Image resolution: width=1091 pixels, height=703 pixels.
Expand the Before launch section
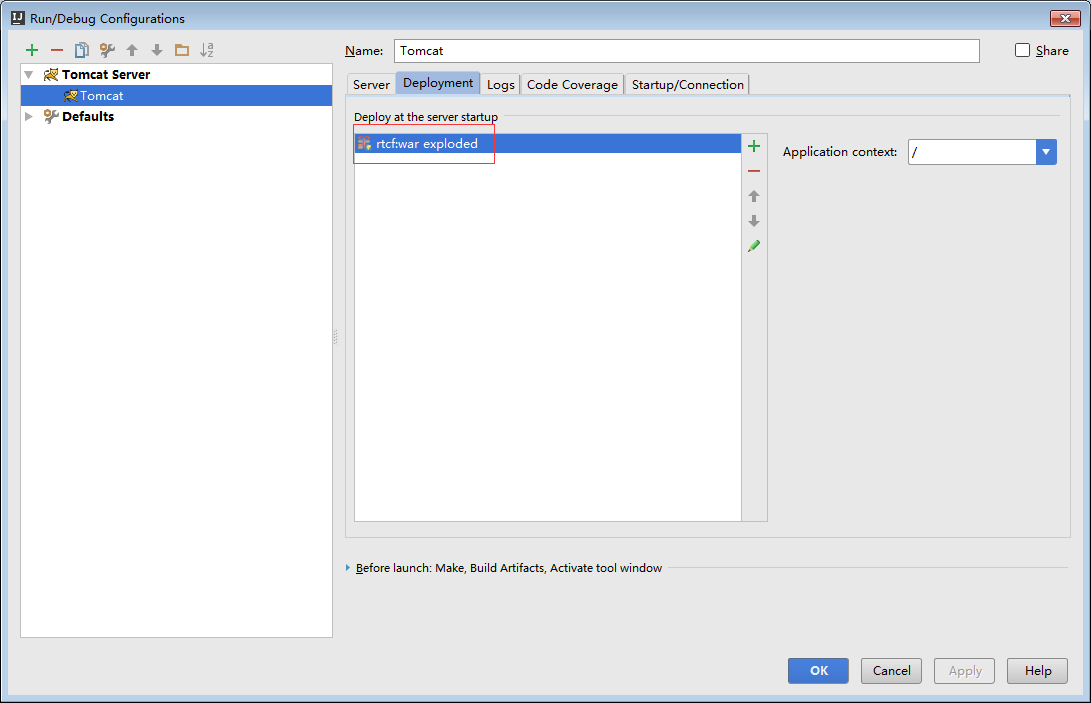348,568
